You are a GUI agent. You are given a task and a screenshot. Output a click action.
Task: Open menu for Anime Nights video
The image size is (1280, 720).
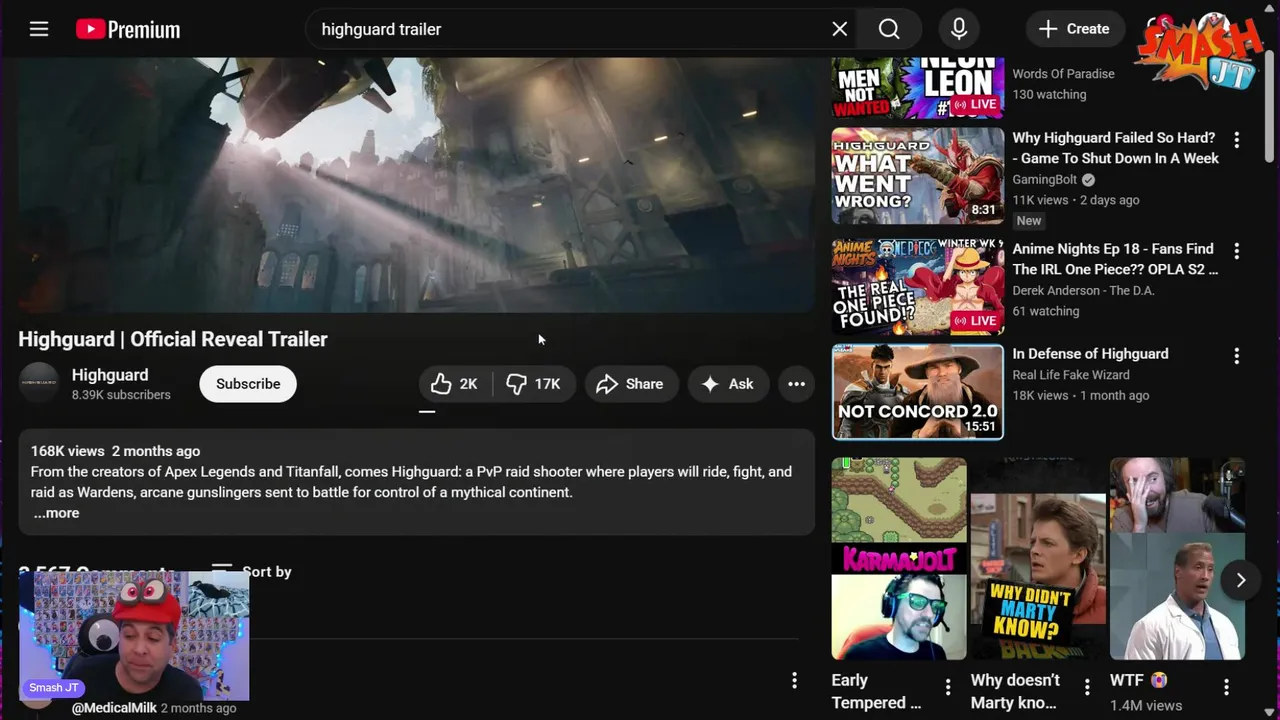(1236, 251)
